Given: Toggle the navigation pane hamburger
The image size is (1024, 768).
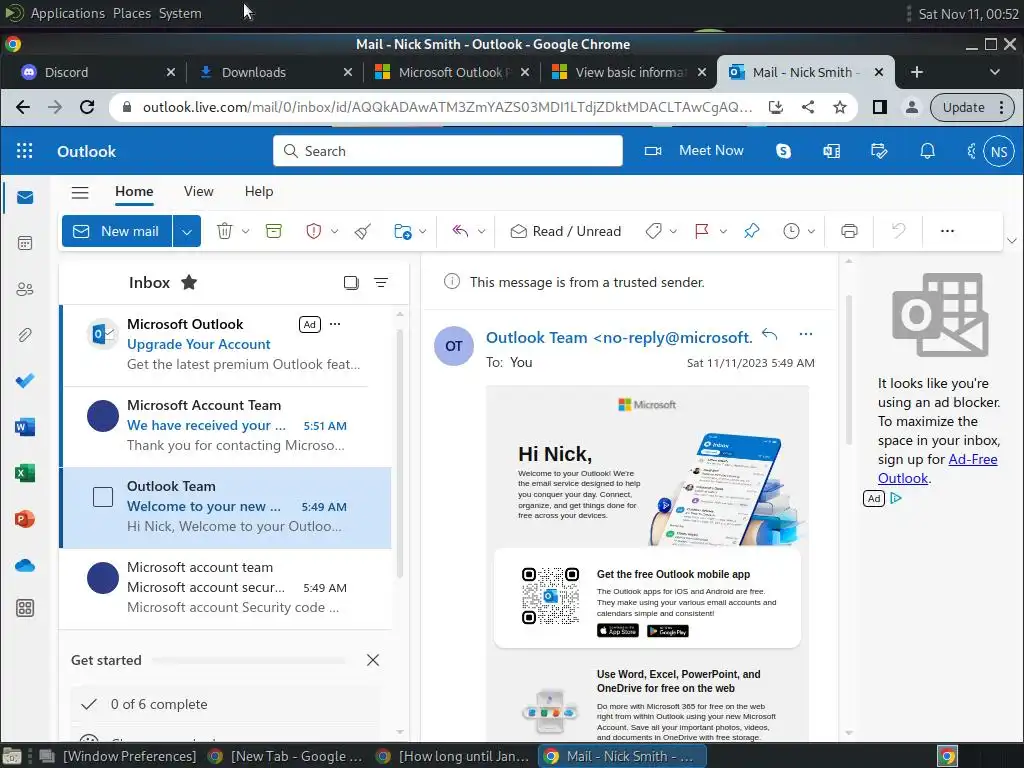Looking at the screenshot, I should click(x=80, y=192).
